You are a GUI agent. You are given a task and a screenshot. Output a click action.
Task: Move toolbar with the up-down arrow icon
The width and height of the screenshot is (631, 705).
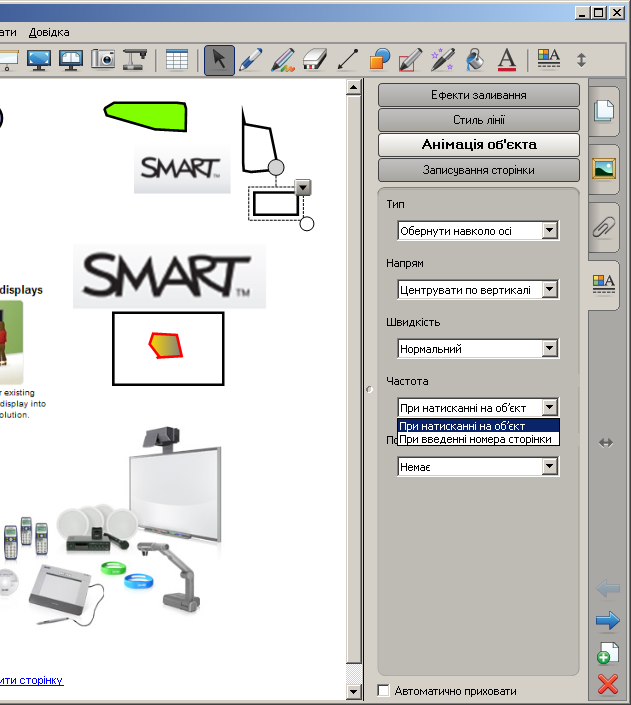(582, 60)
